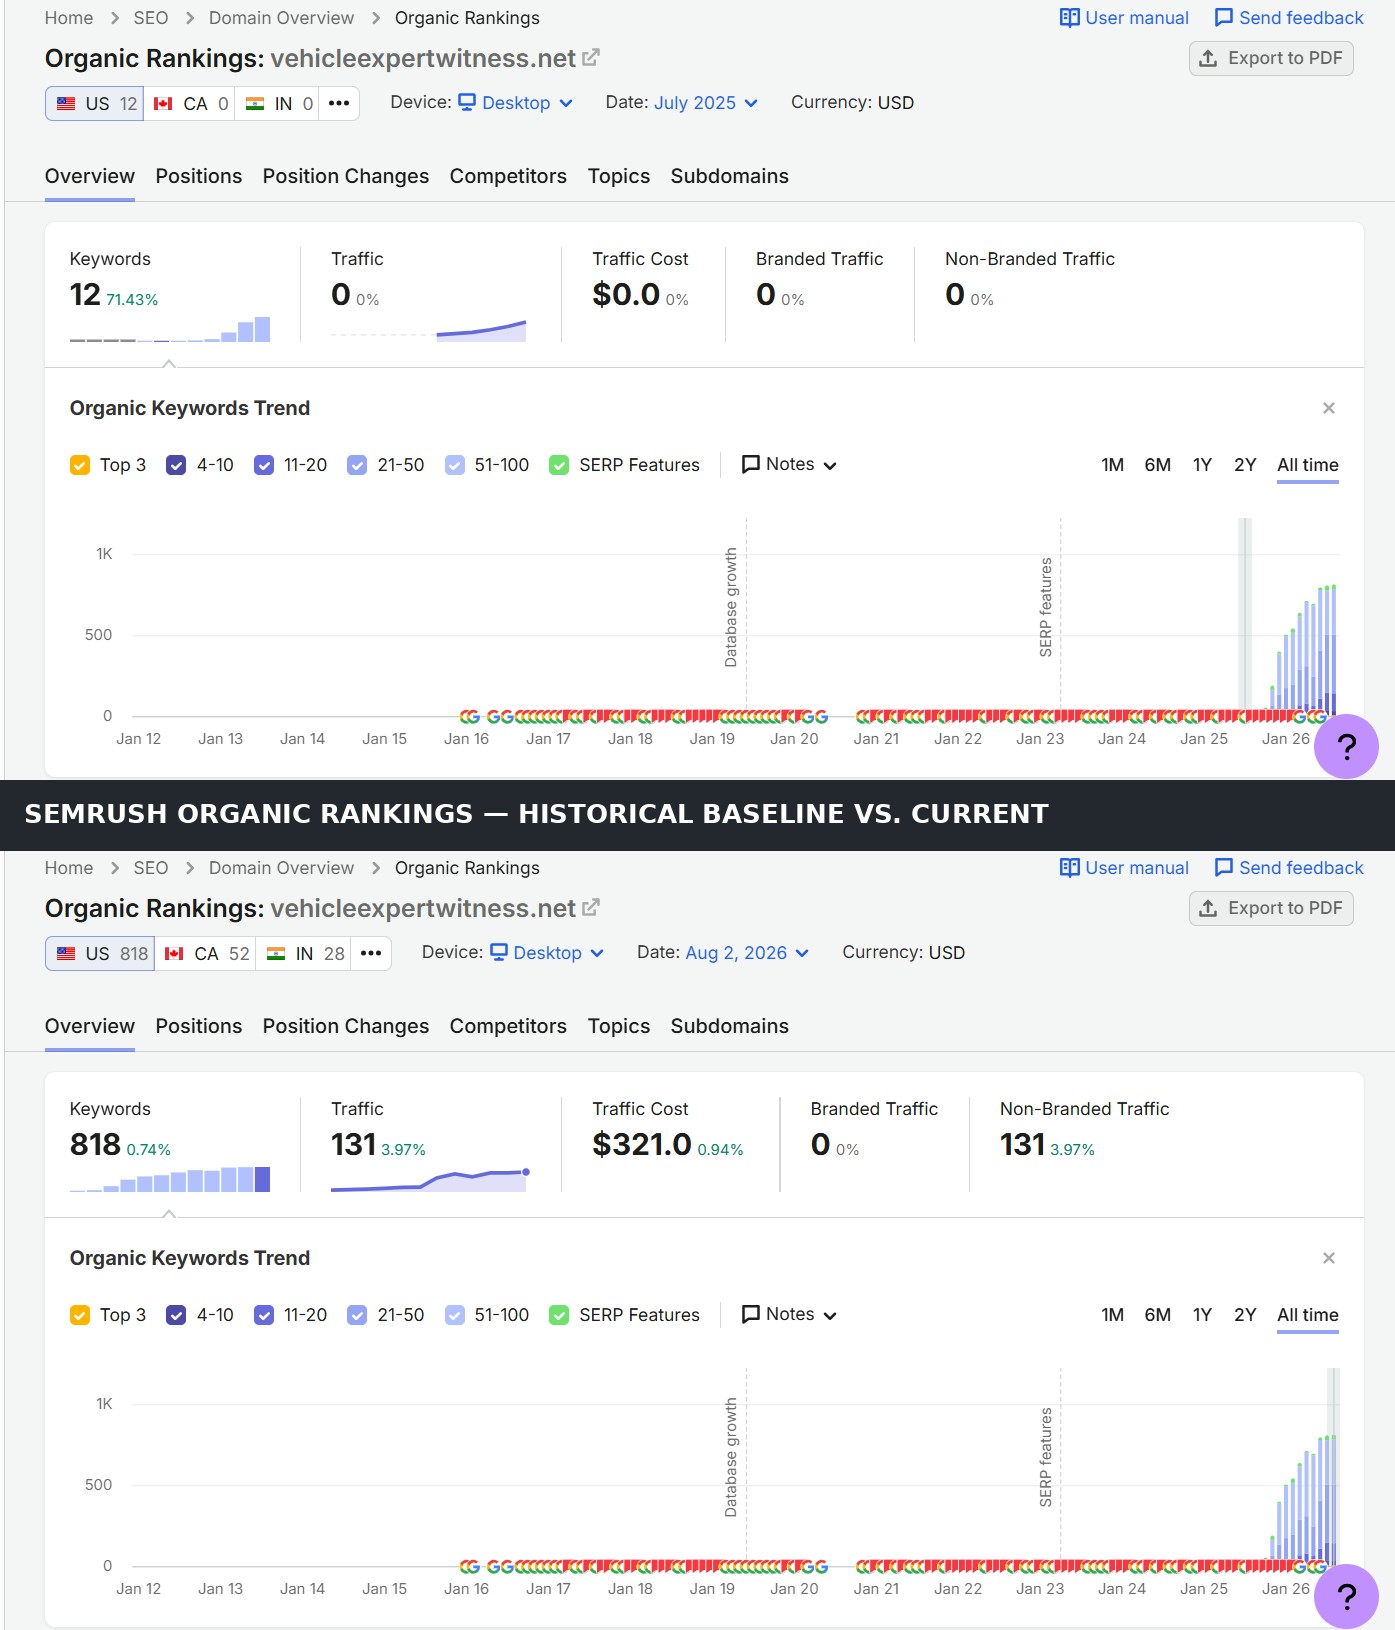Click the Notes speech bubble icon in top chart
The height and width of the screenshot is (1630, 1395).
[x=751, y=464]
